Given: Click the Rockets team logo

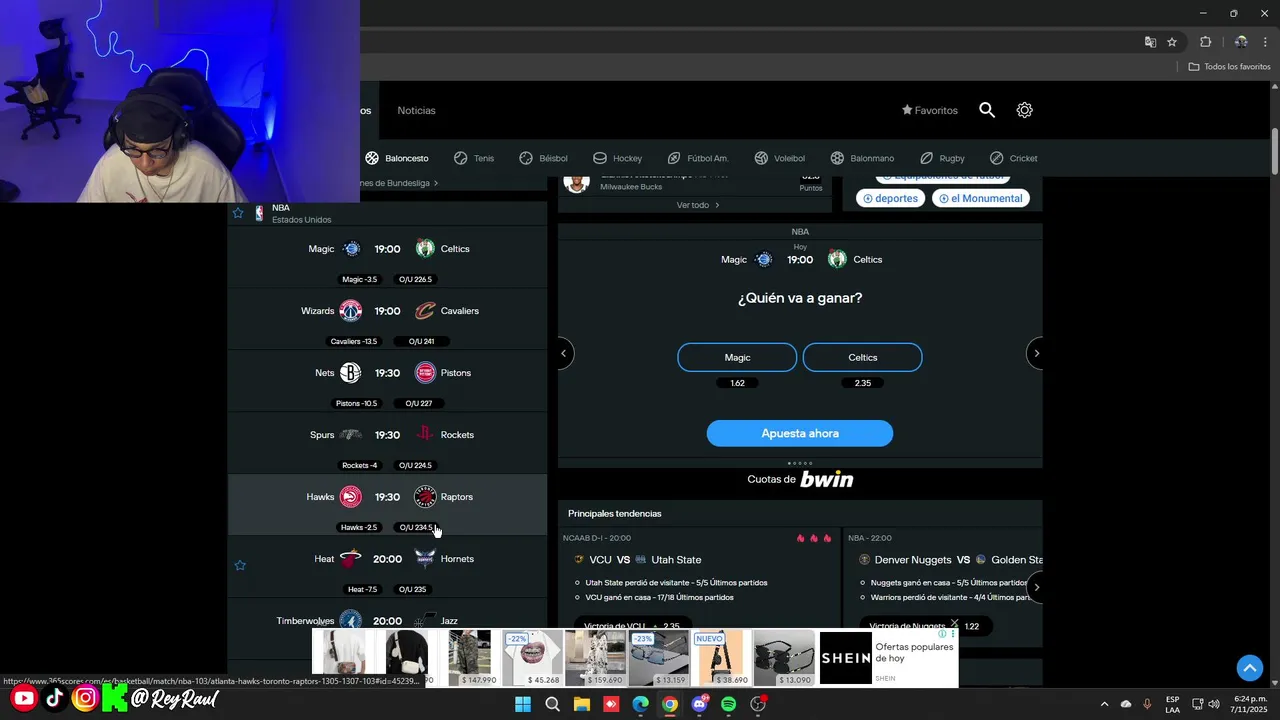Looking at the screenshot, I should pos(425,435).
